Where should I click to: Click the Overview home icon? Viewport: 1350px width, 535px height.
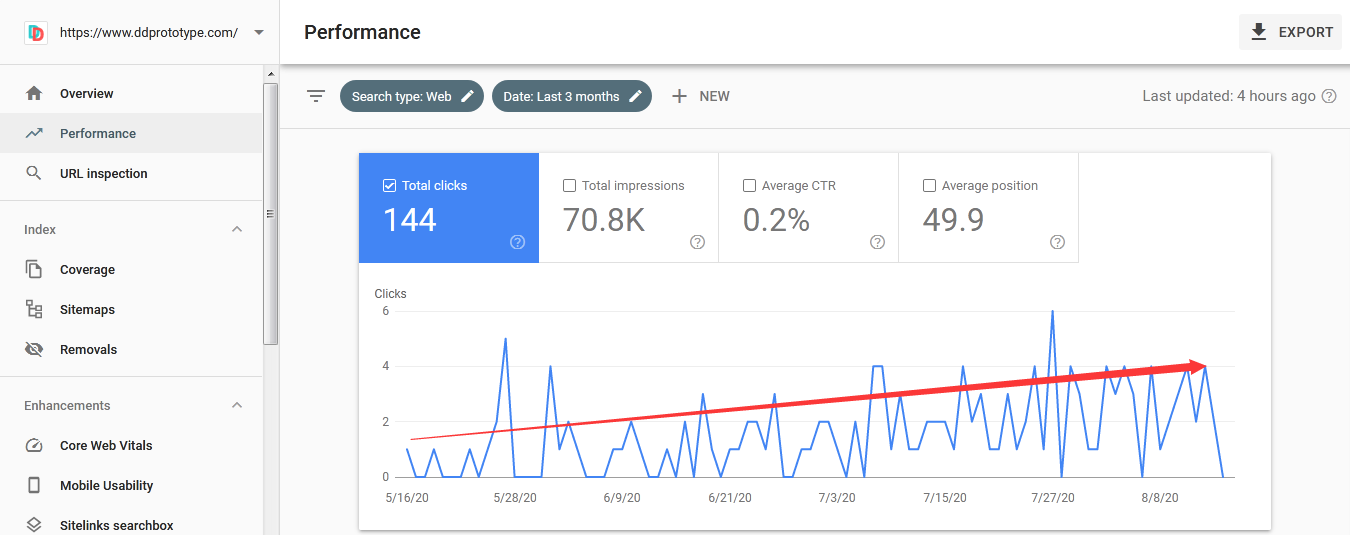click(34, 93)
